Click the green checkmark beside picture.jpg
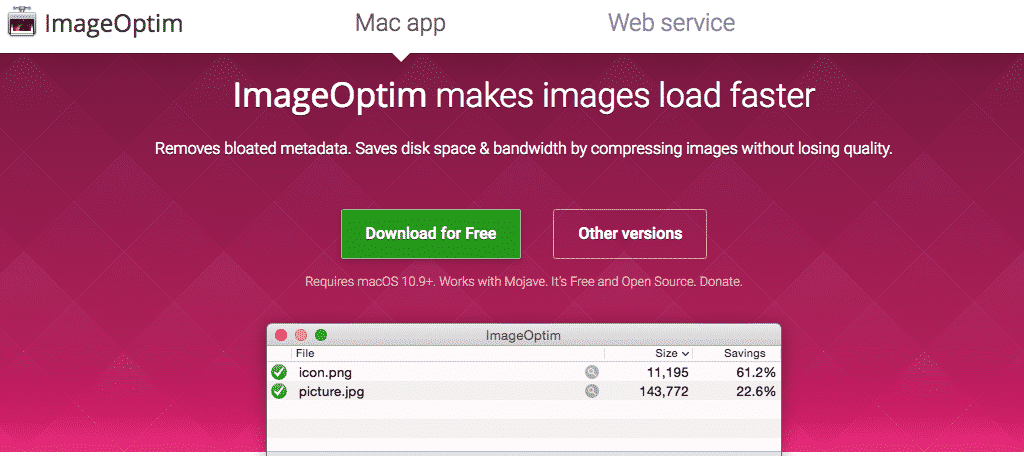 click(279, 391)
